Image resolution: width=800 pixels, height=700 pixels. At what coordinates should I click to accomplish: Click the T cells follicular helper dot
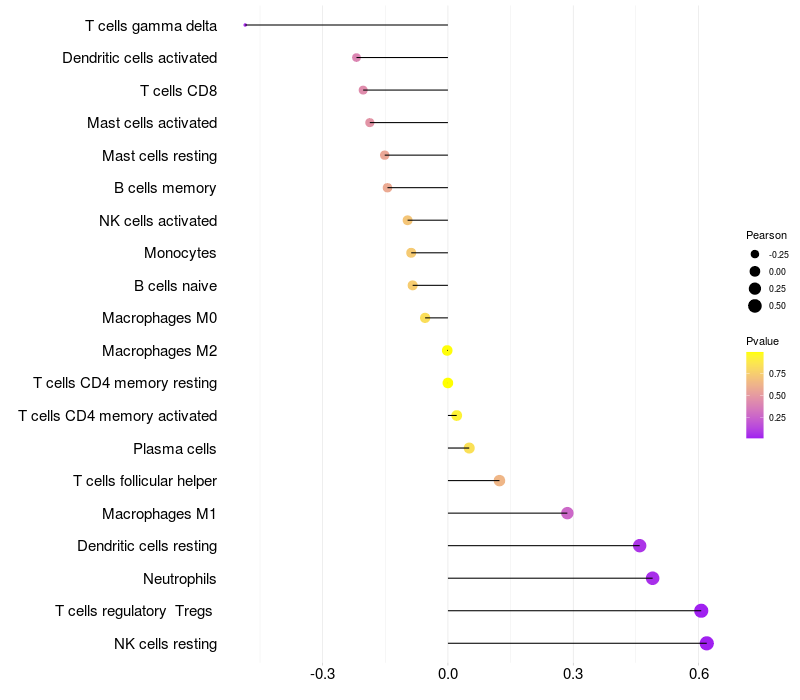coord(499,481)
